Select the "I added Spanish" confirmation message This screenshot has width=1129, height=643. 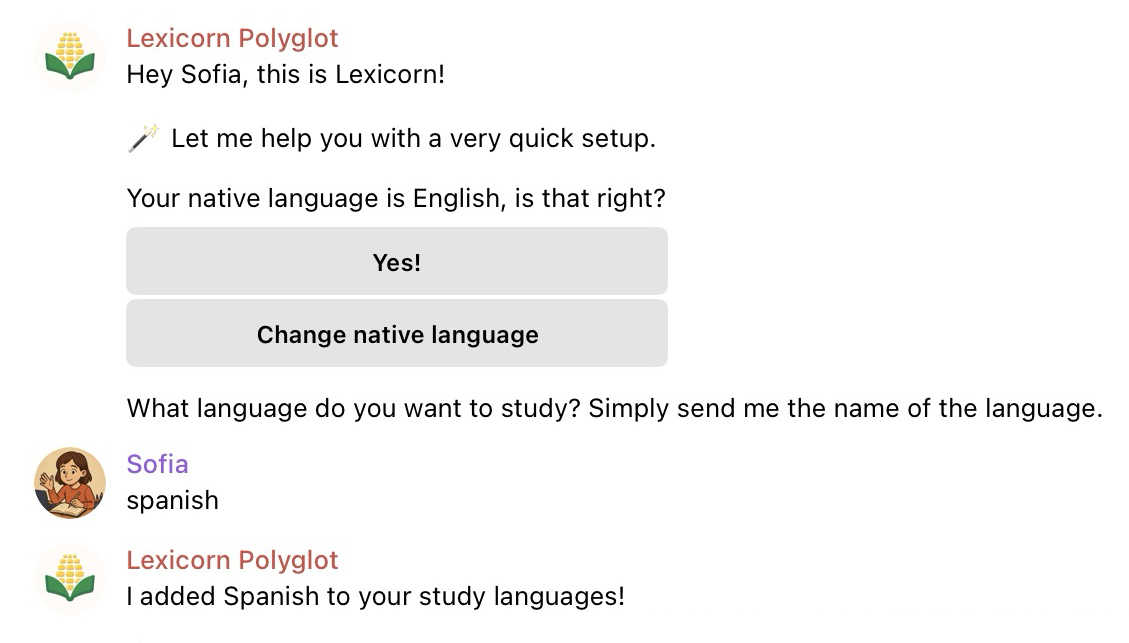point(375,597)
